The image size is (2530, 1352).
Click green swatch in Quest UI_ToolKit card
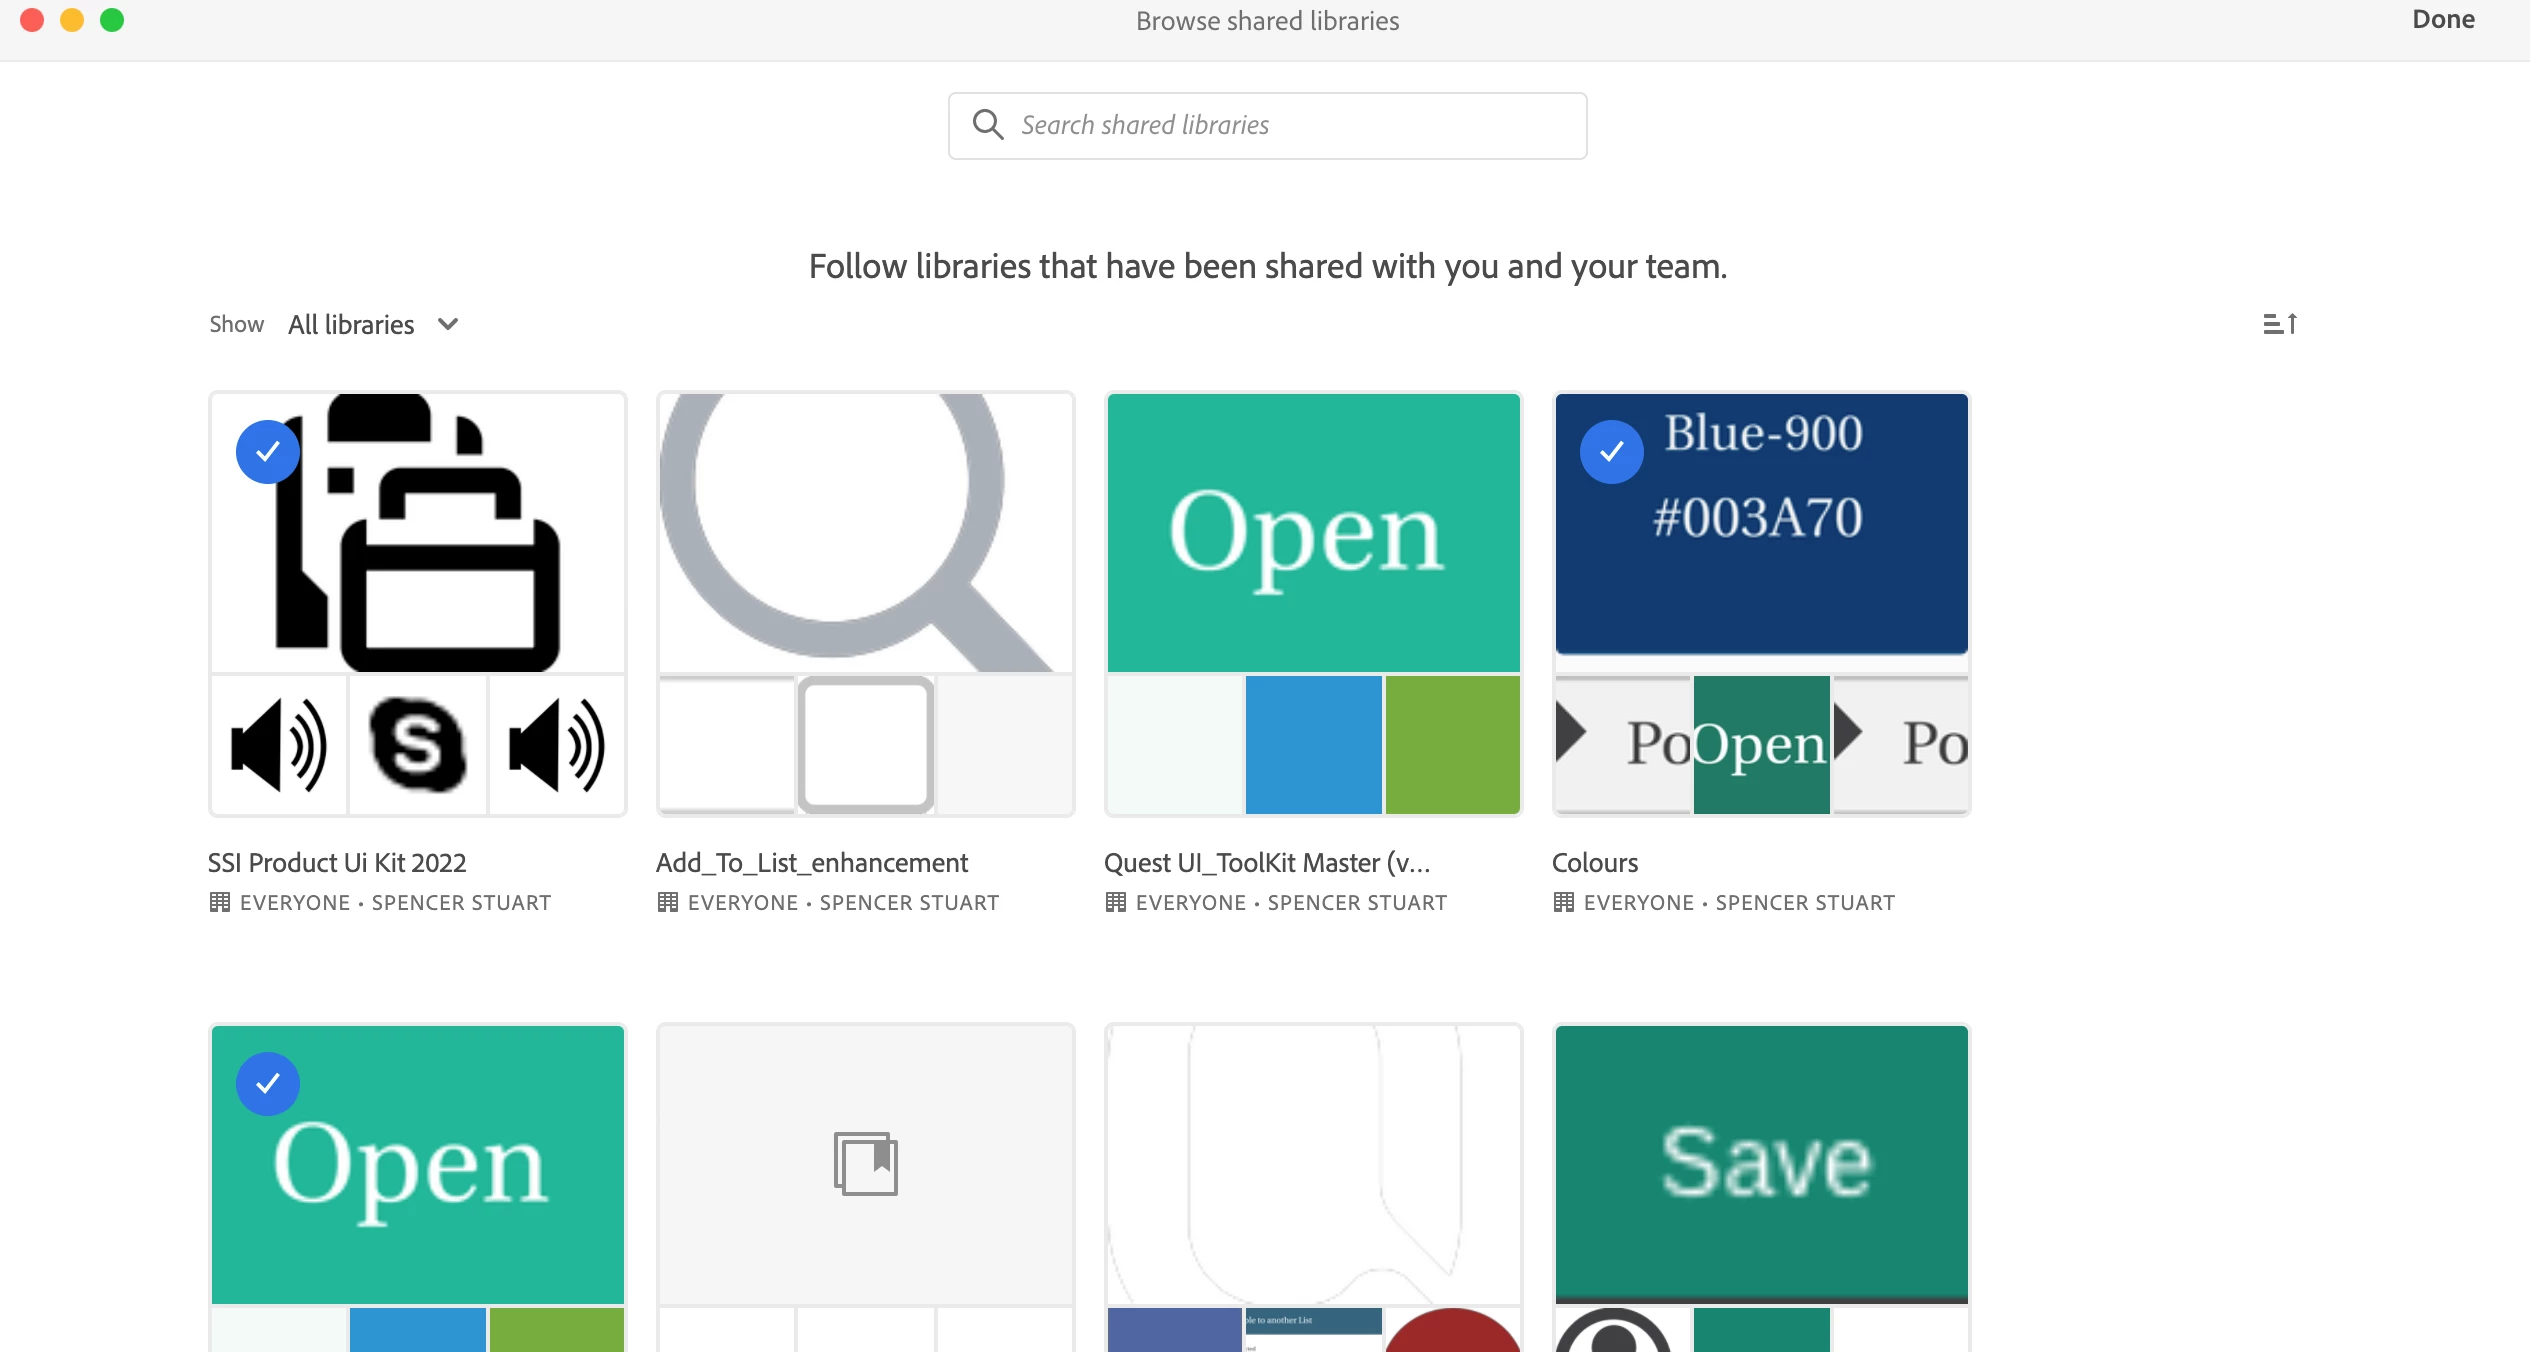click(x=1452, y=745)
